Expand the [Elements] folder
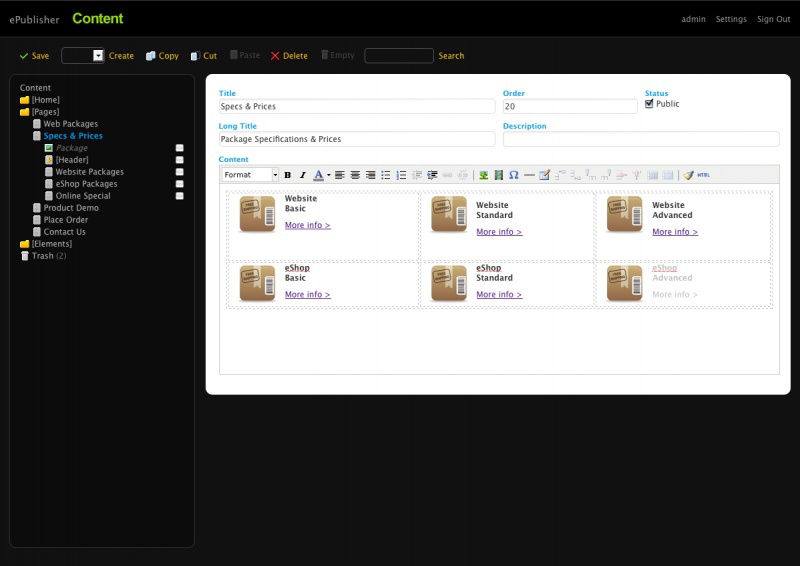This screenshot has height=566, width=800. coord(25,244)
